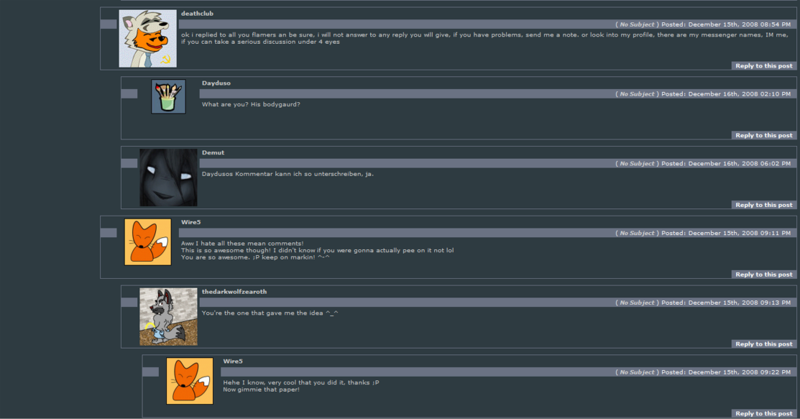800x419 pixels.
Task: Visit deathclub's profile via username
Action: [x=197, y=14]
